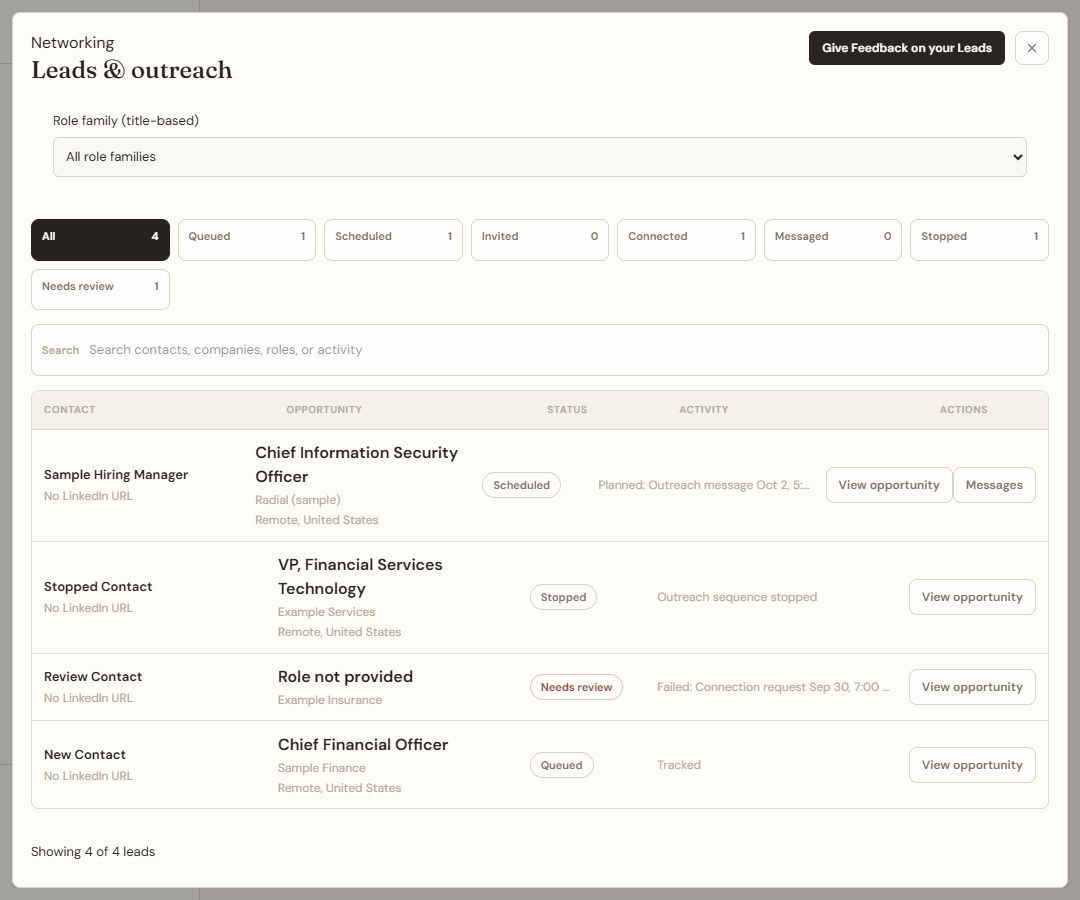Click the CONTACT column header
Viewport: 1080px width, 900px height.
[x=70, y=410]
